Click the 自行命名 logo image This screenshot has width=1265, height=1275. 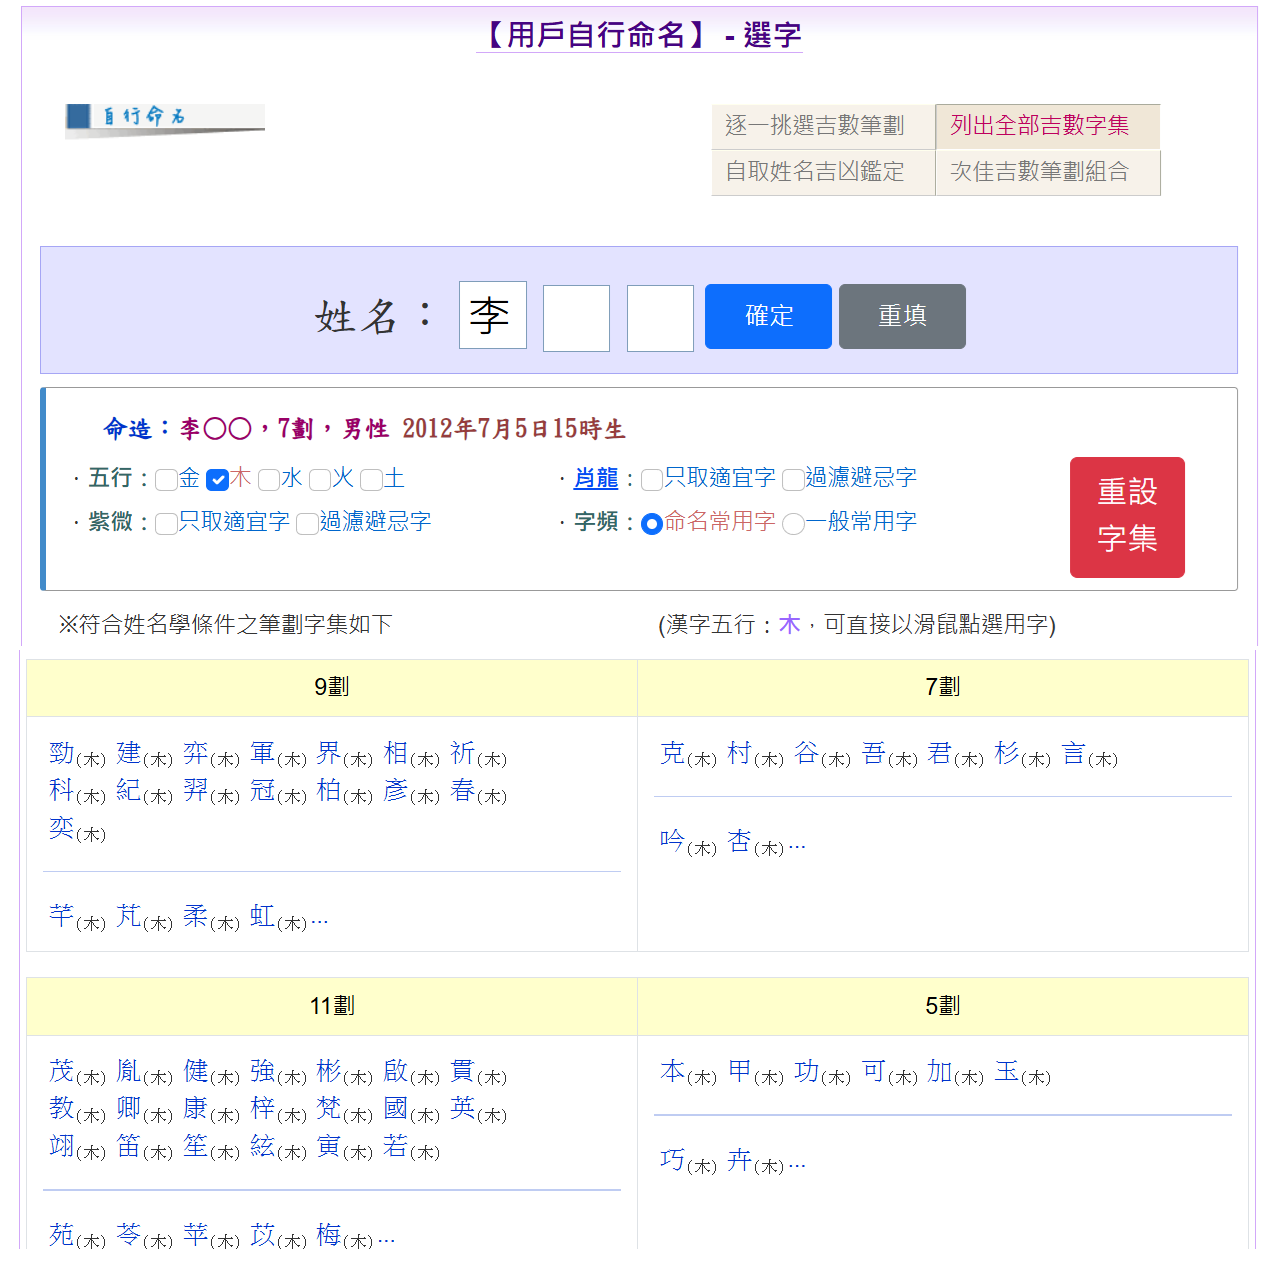(165, 118)
